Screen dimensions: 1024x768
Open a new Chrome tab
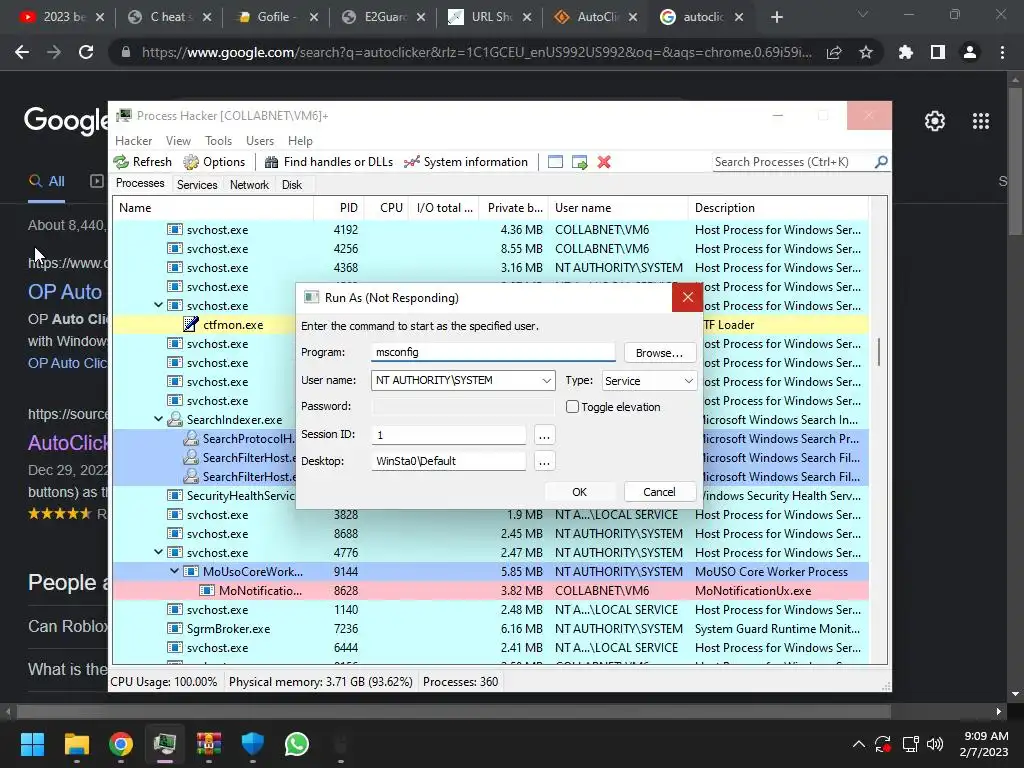(x=776, y=17)
